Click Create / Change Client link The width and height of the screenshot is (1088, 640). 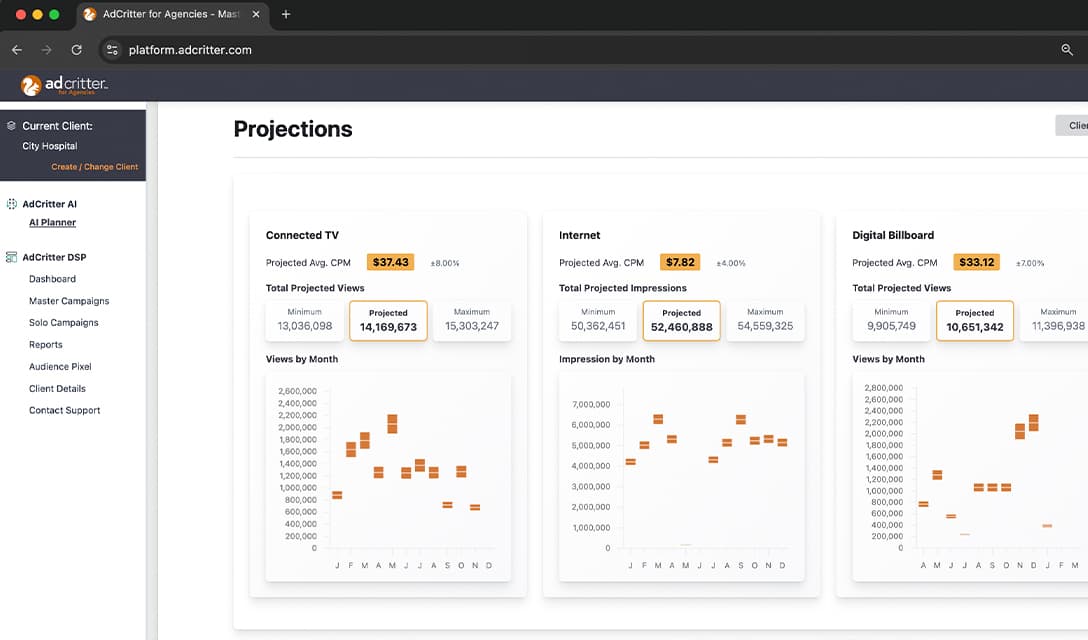click(95, 167)
